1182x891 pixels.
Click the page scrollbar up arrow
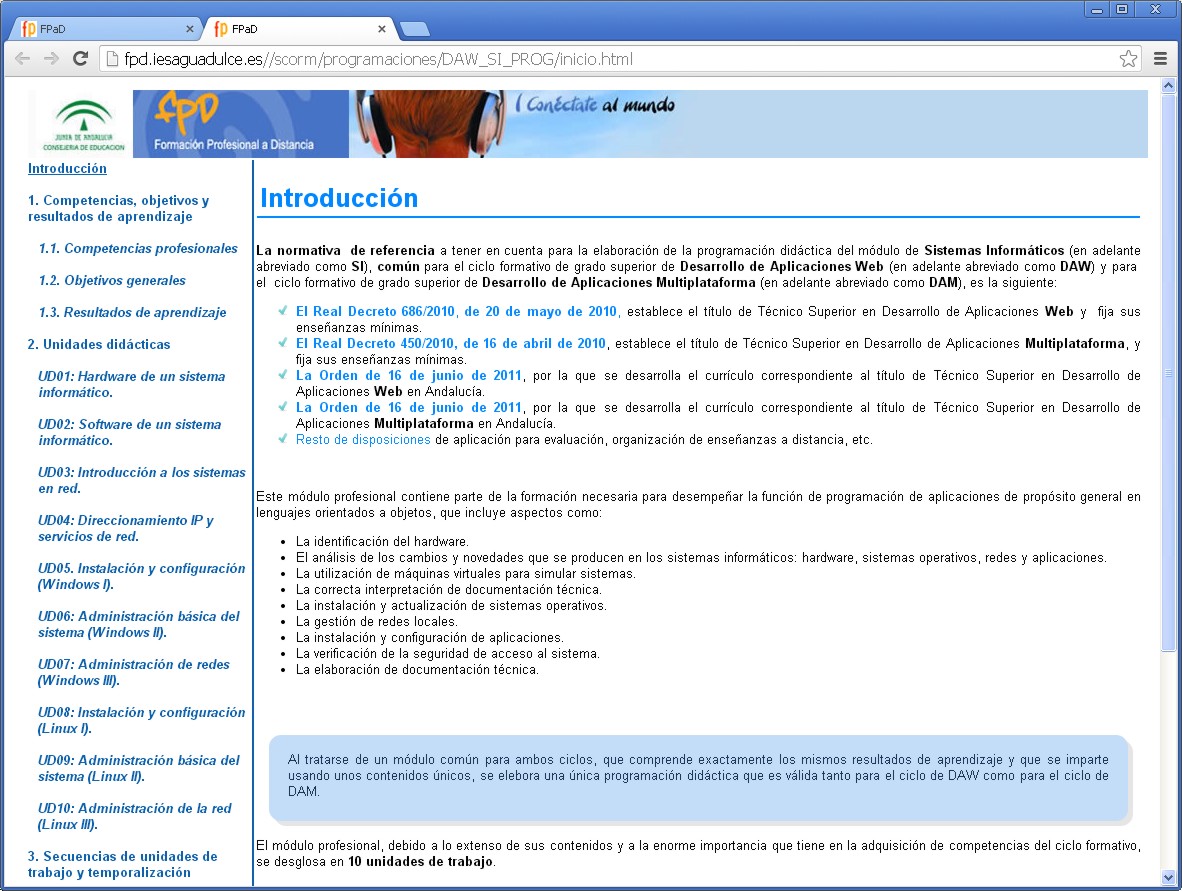[x=1168, y=85]
